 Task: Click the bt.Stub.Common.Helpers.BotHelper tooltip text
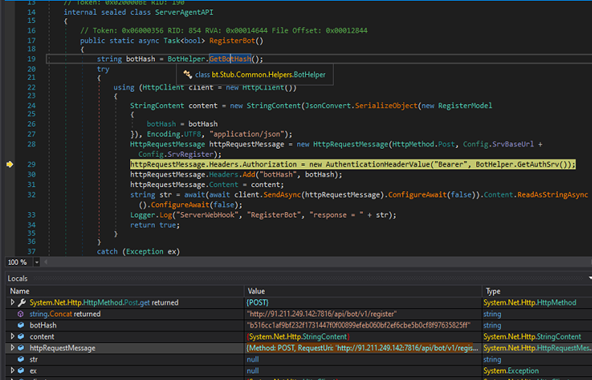[x=268, y=75]
